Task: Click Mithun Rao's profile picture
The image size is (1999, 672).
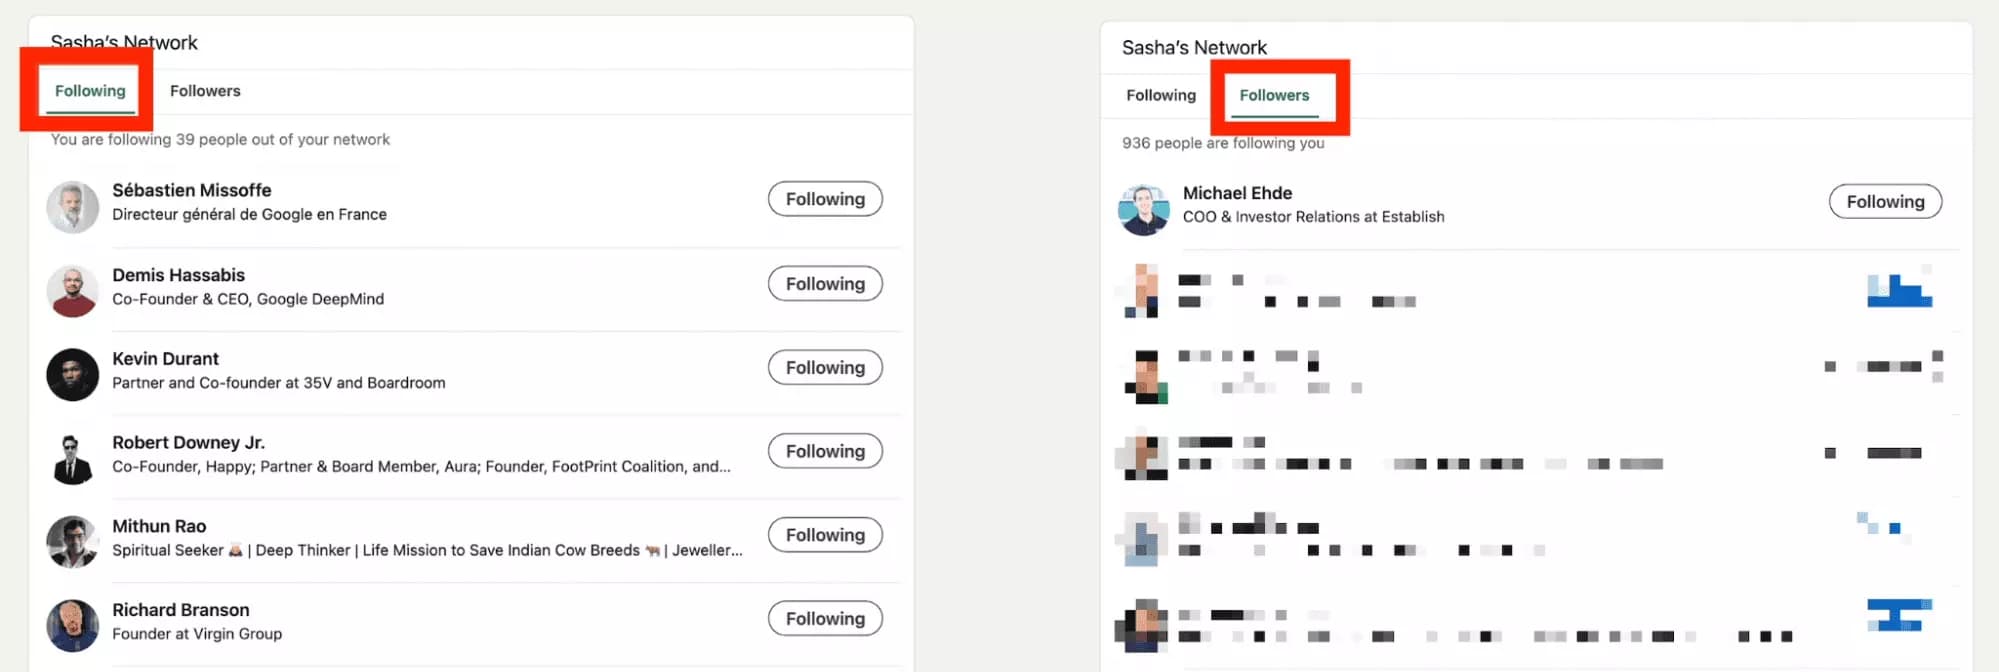Action: (72, 542)
